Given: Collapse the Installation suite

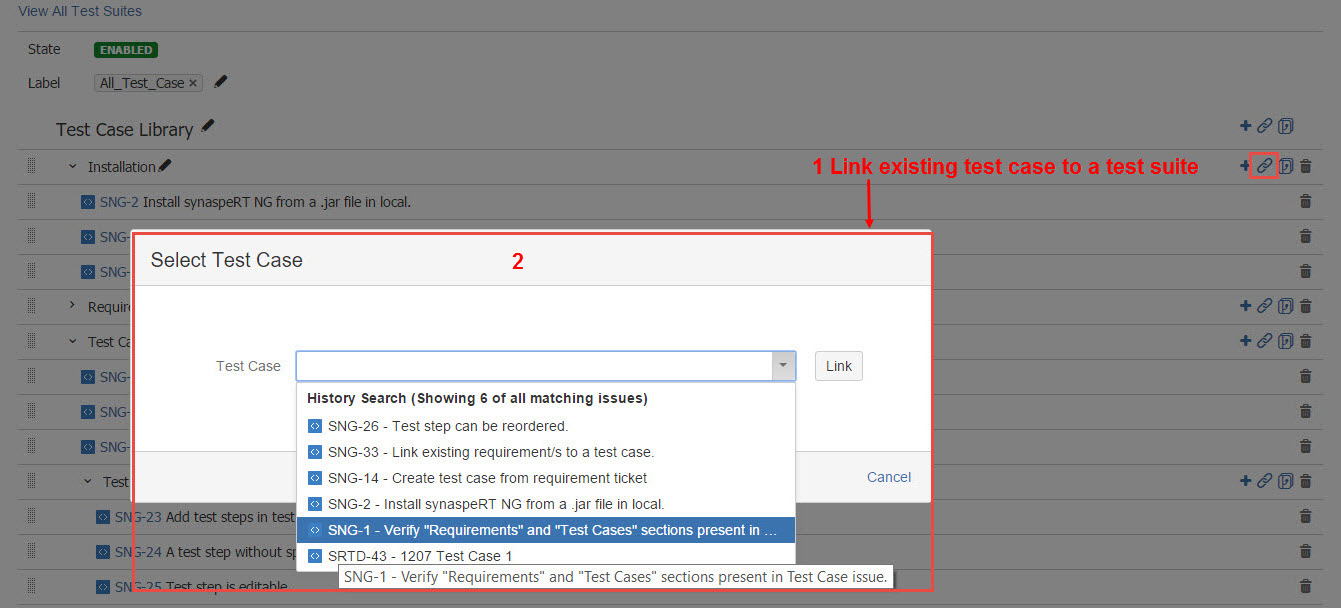Looking at the screenshot, I should pos(72,166).
